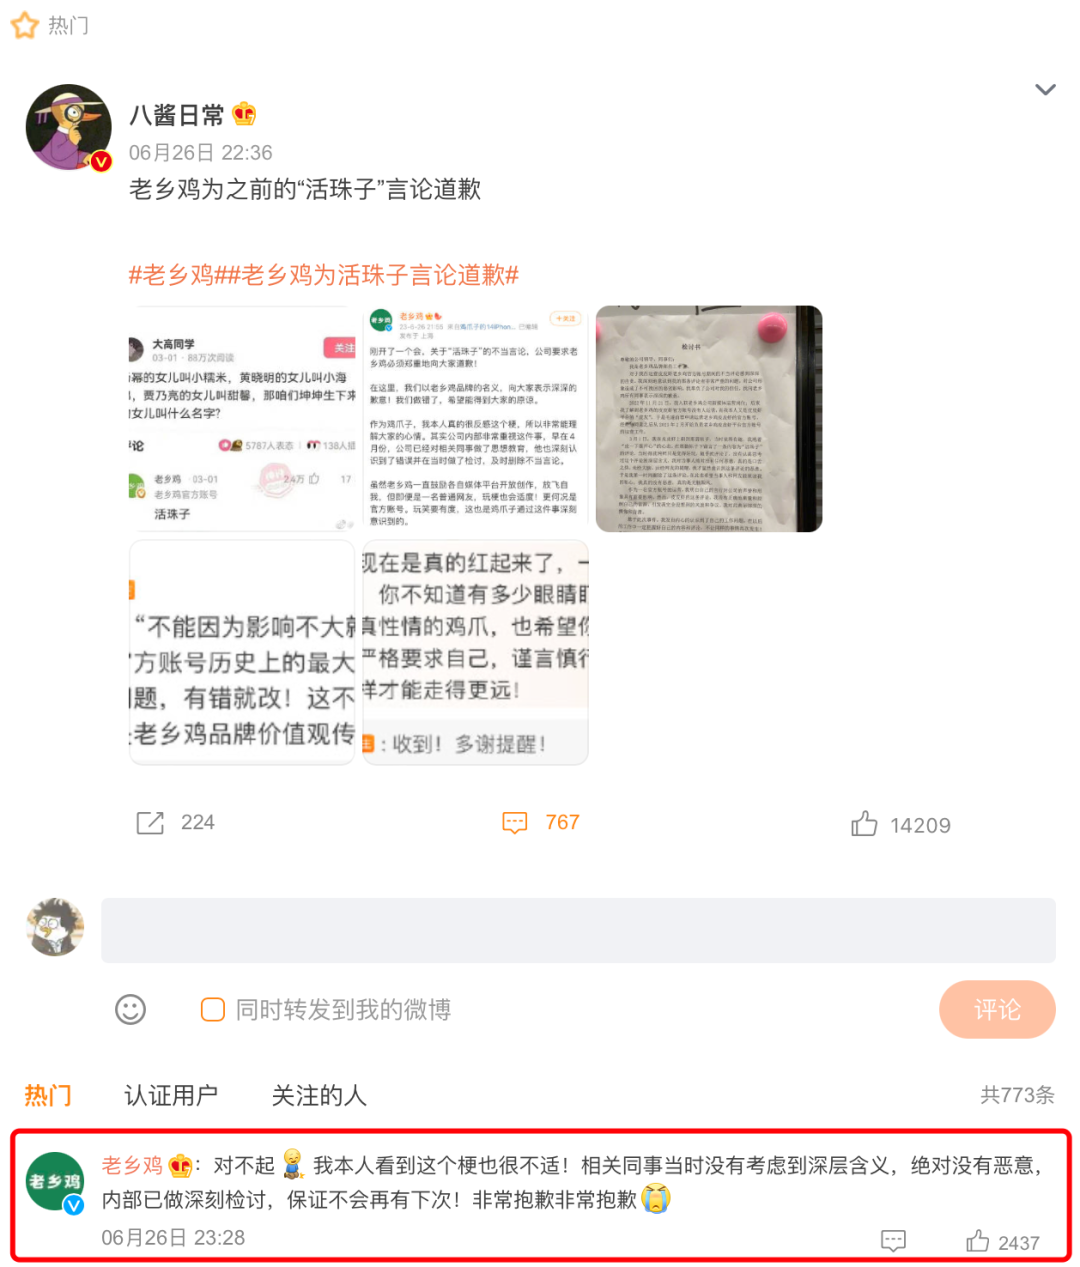This screenshot has height=1267, width=1080.
Task: Enable 同时转发到我的微博 checkbox
Action: [213, 1010]
